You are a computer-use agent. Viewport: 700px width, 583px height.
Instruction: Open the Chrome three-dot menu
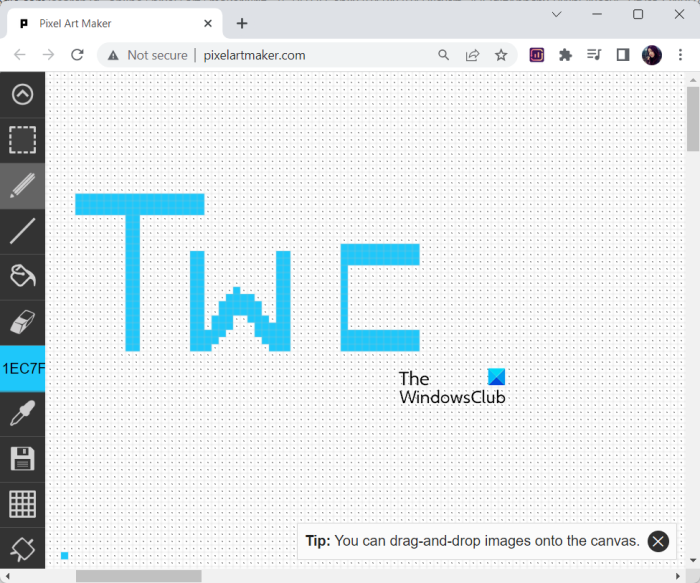pyautogui.click(x=680, y=55)
